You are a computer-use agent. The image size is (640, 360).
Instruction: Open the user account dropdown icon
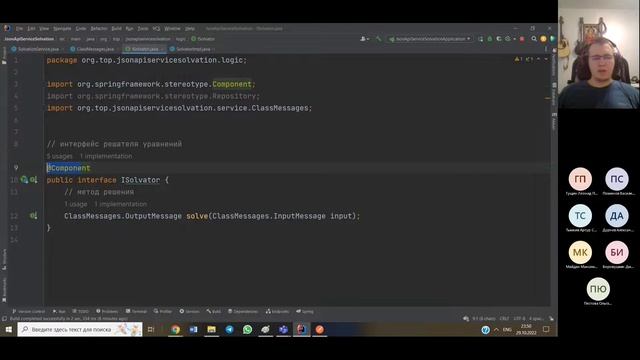click(364, 39)
